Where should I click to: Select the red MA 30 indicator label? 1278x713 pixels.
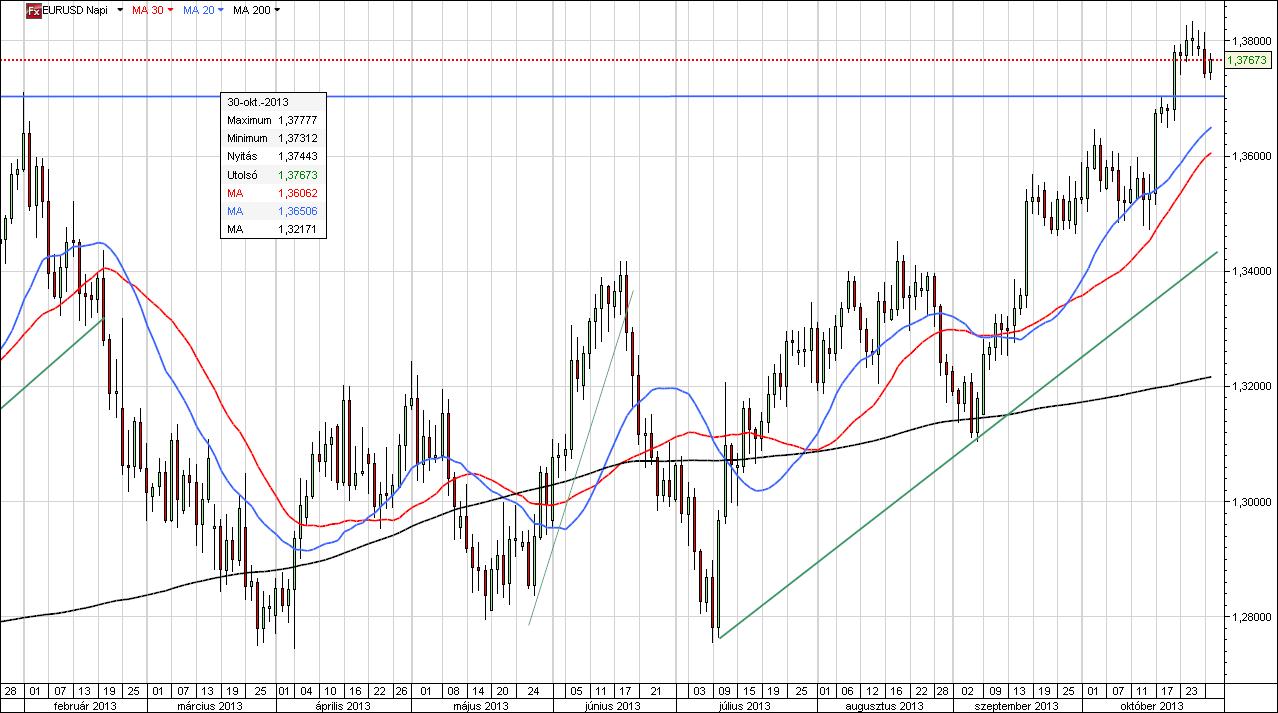click(x=149, y=10)
